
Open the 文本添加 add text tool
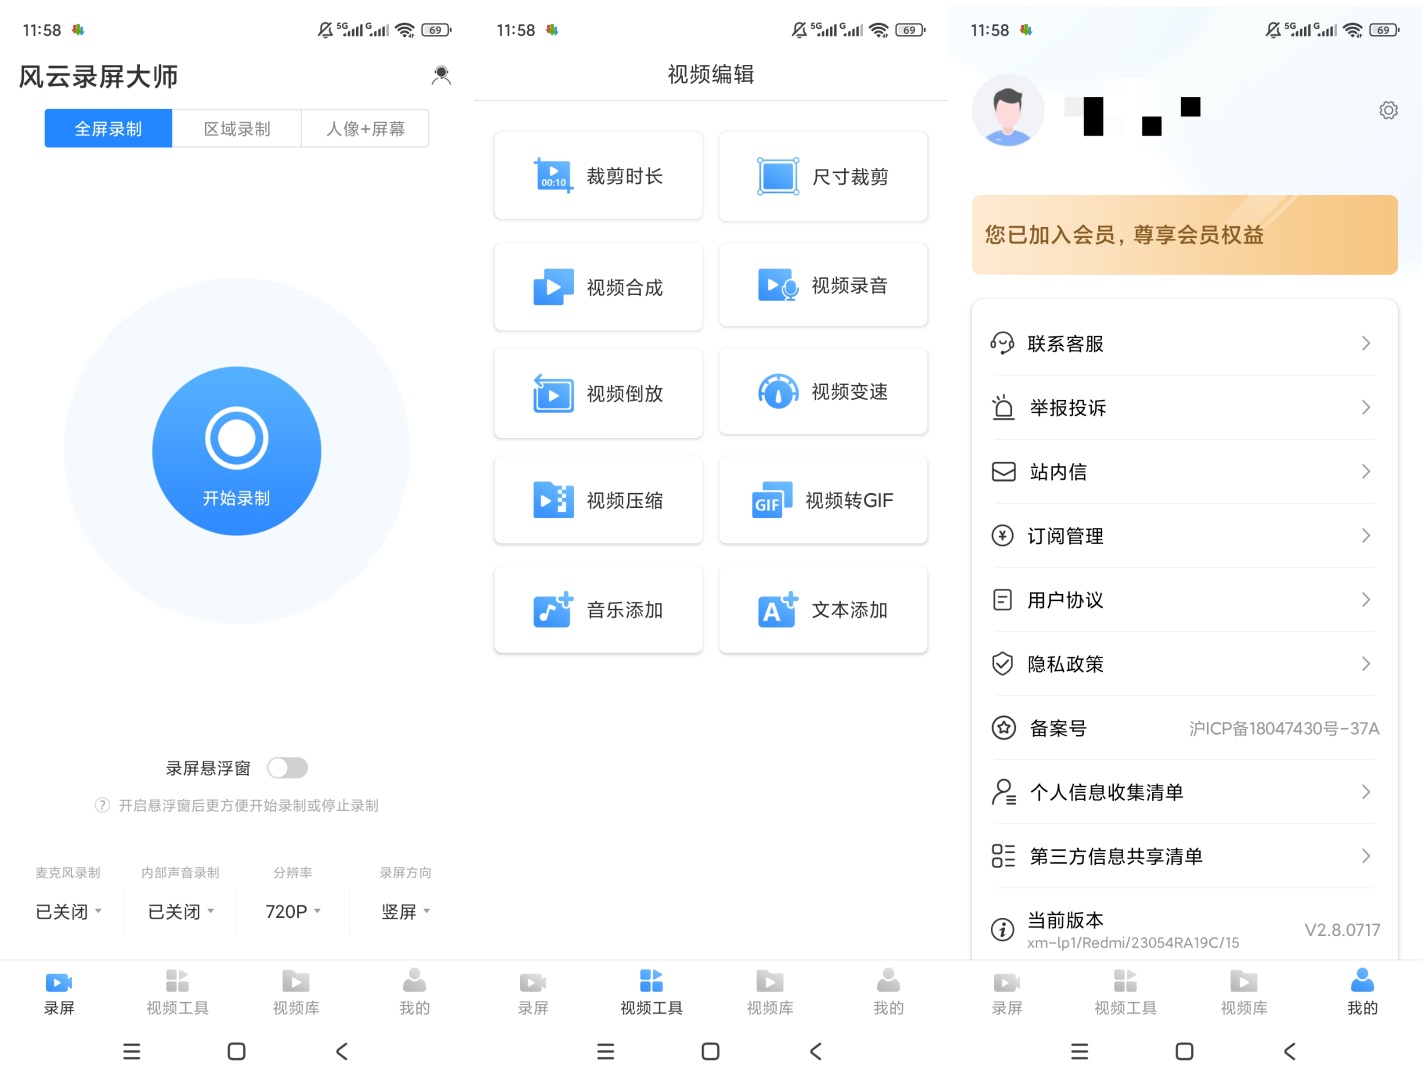tap(823, 609)
